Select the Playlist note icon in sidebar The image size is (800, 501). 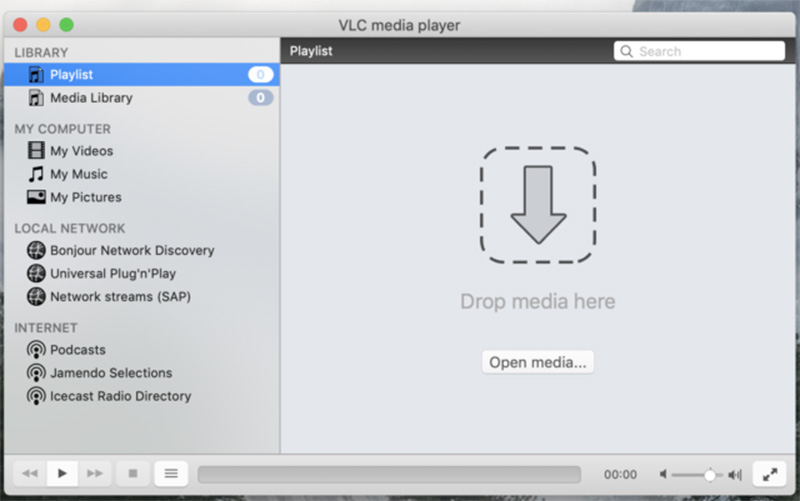[x=36, y=74]
